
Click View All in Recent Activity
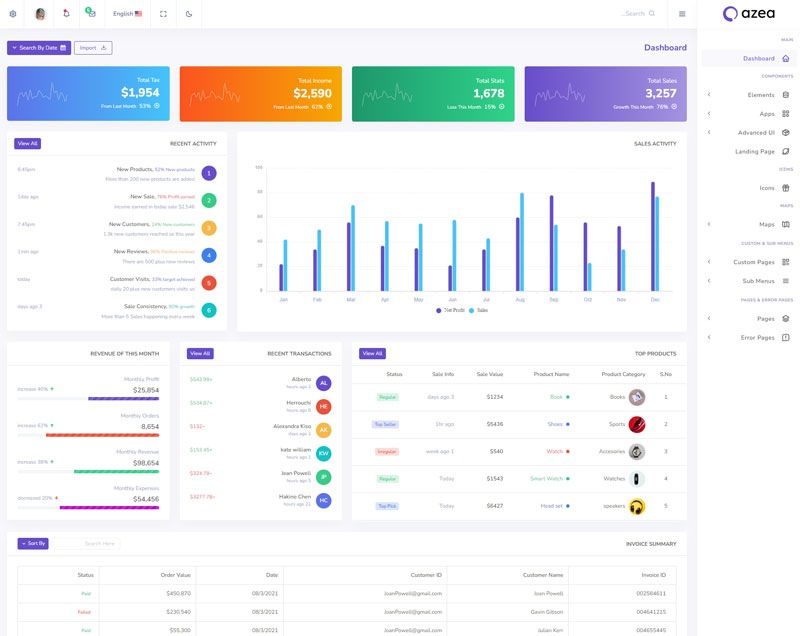pos(27,143)
